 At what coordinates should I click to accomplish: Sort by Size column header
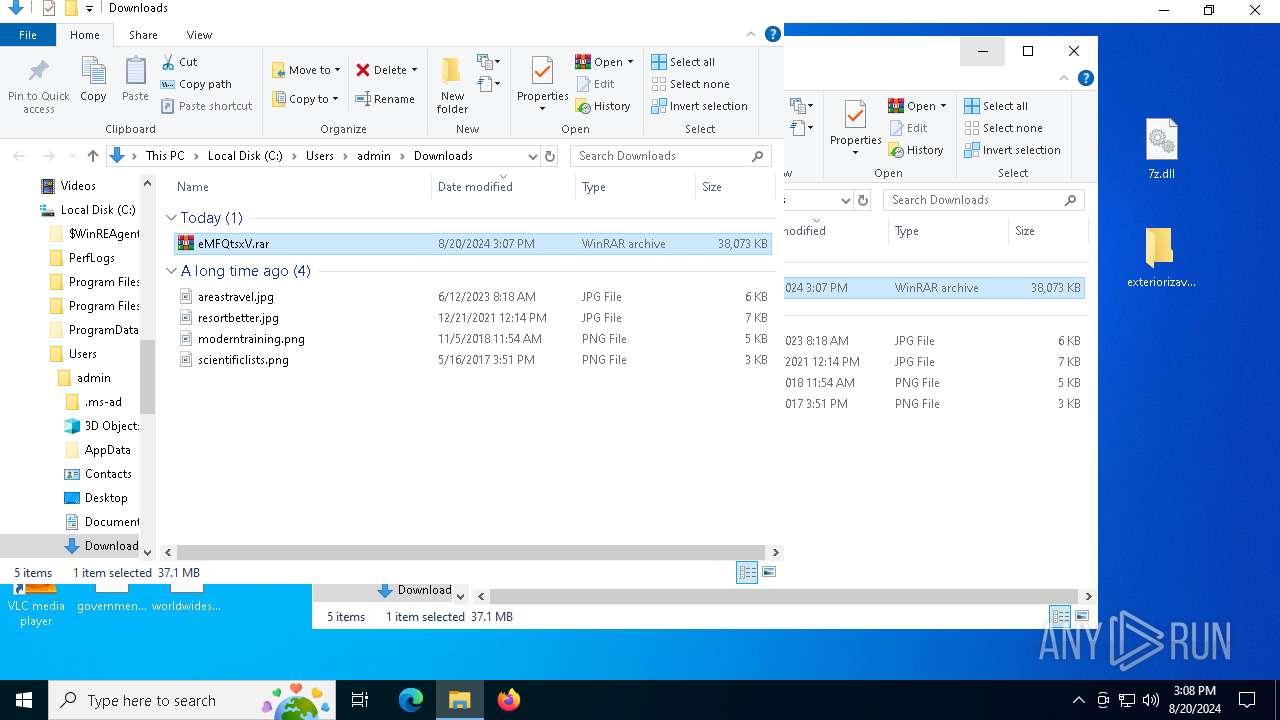[x=735, y=187]
